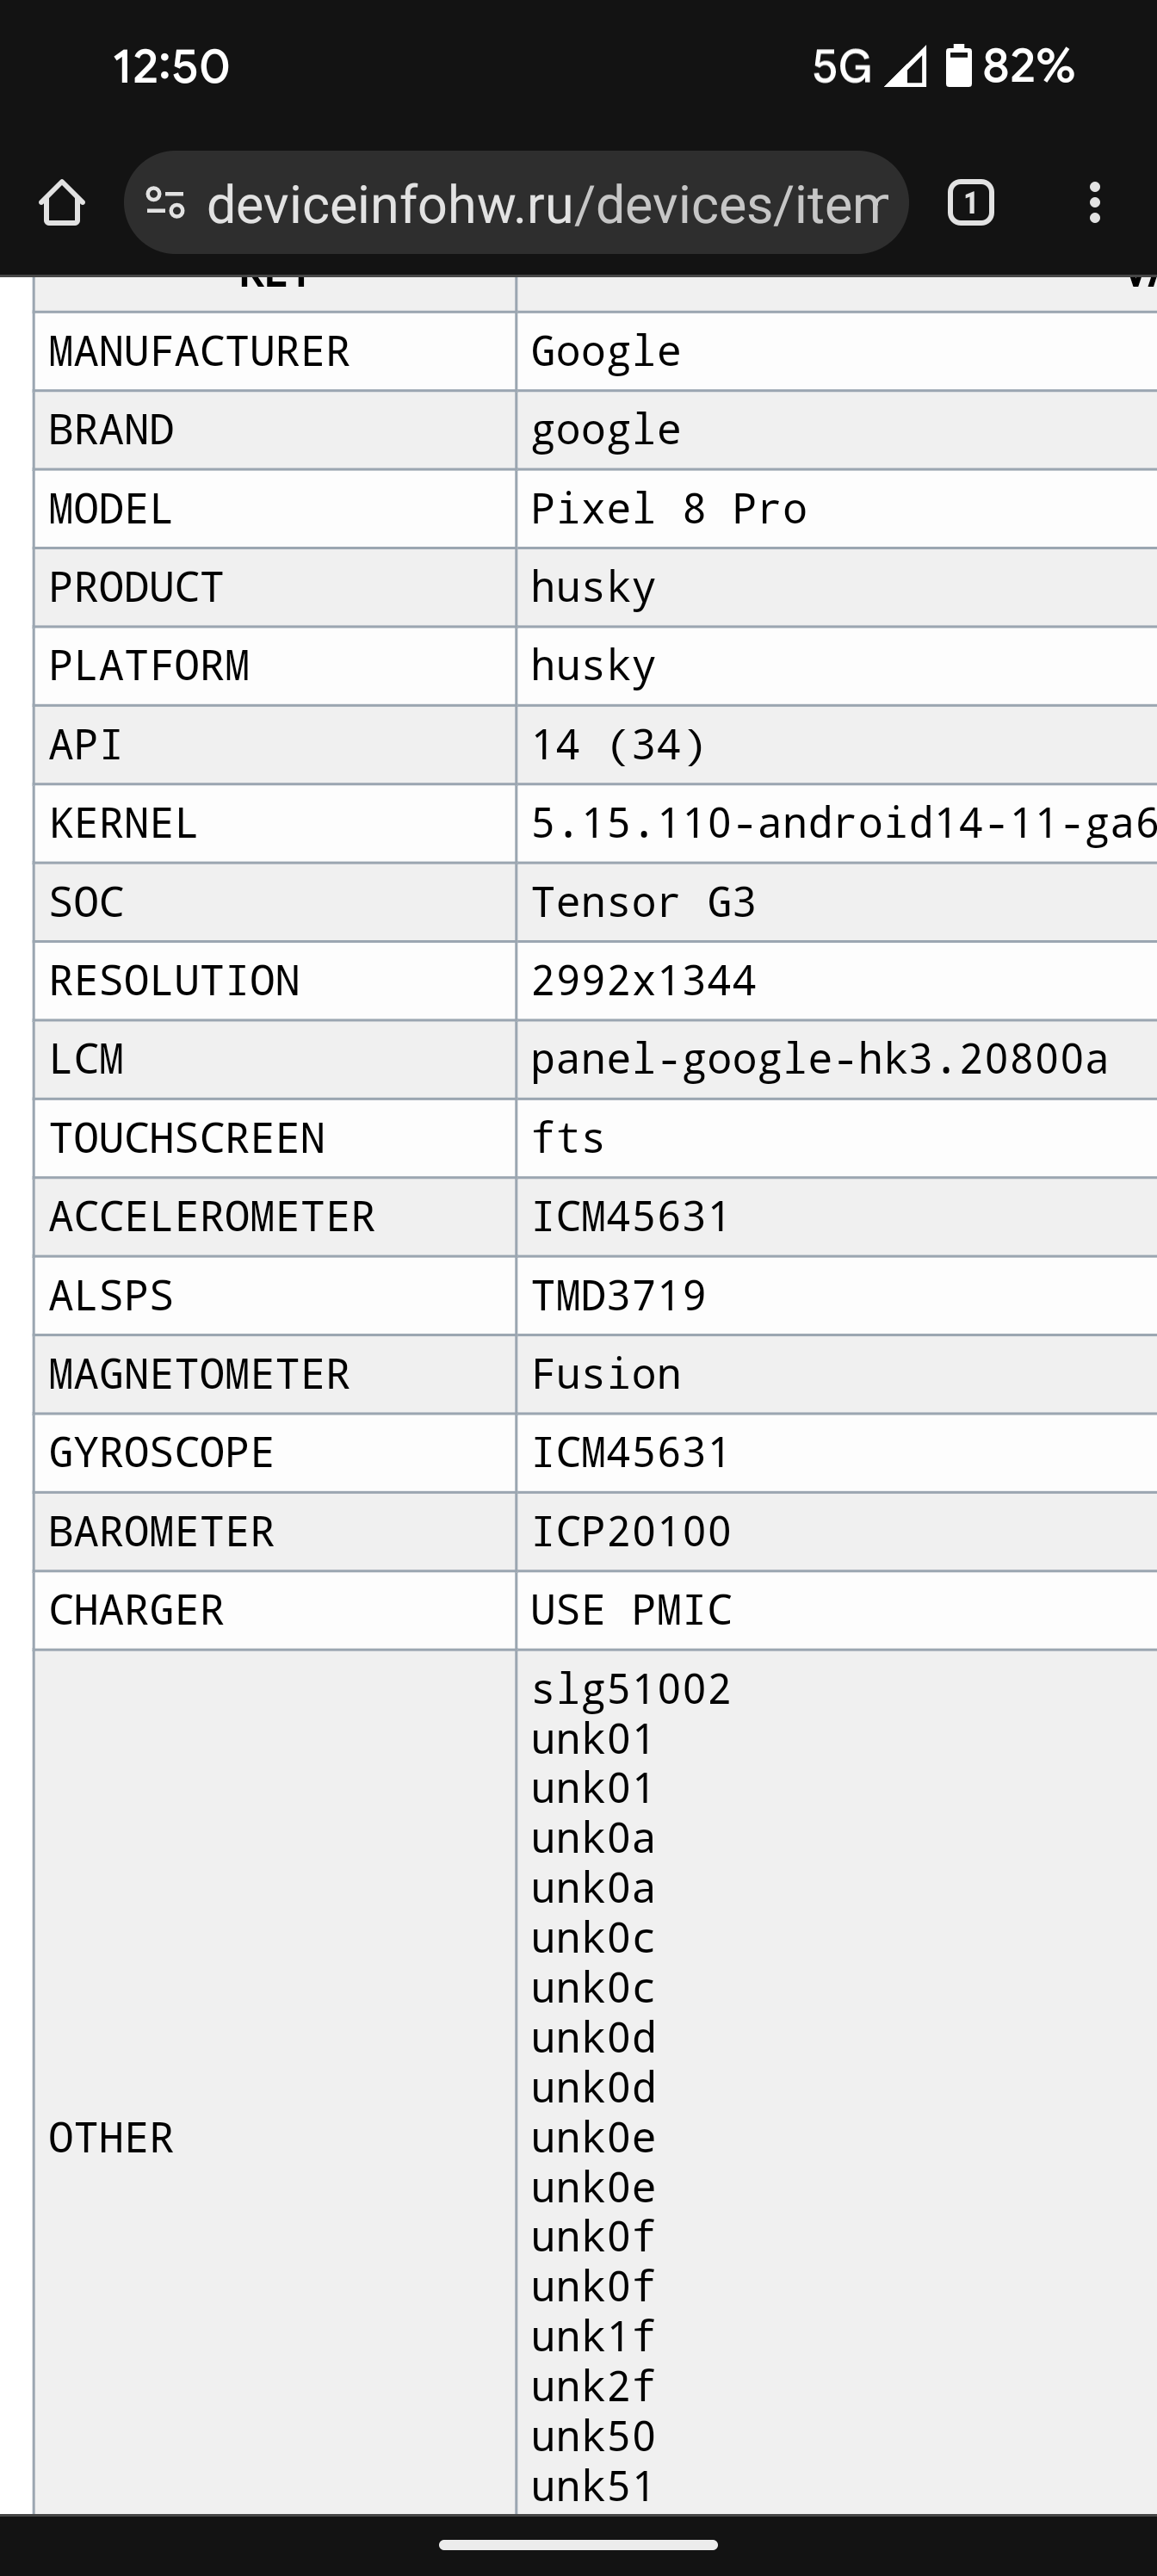Image resolution: width=1157 pixels, height=2576 pixels.
Task: Select the Pixel 8 Pro model value
Action: point(668,509)
